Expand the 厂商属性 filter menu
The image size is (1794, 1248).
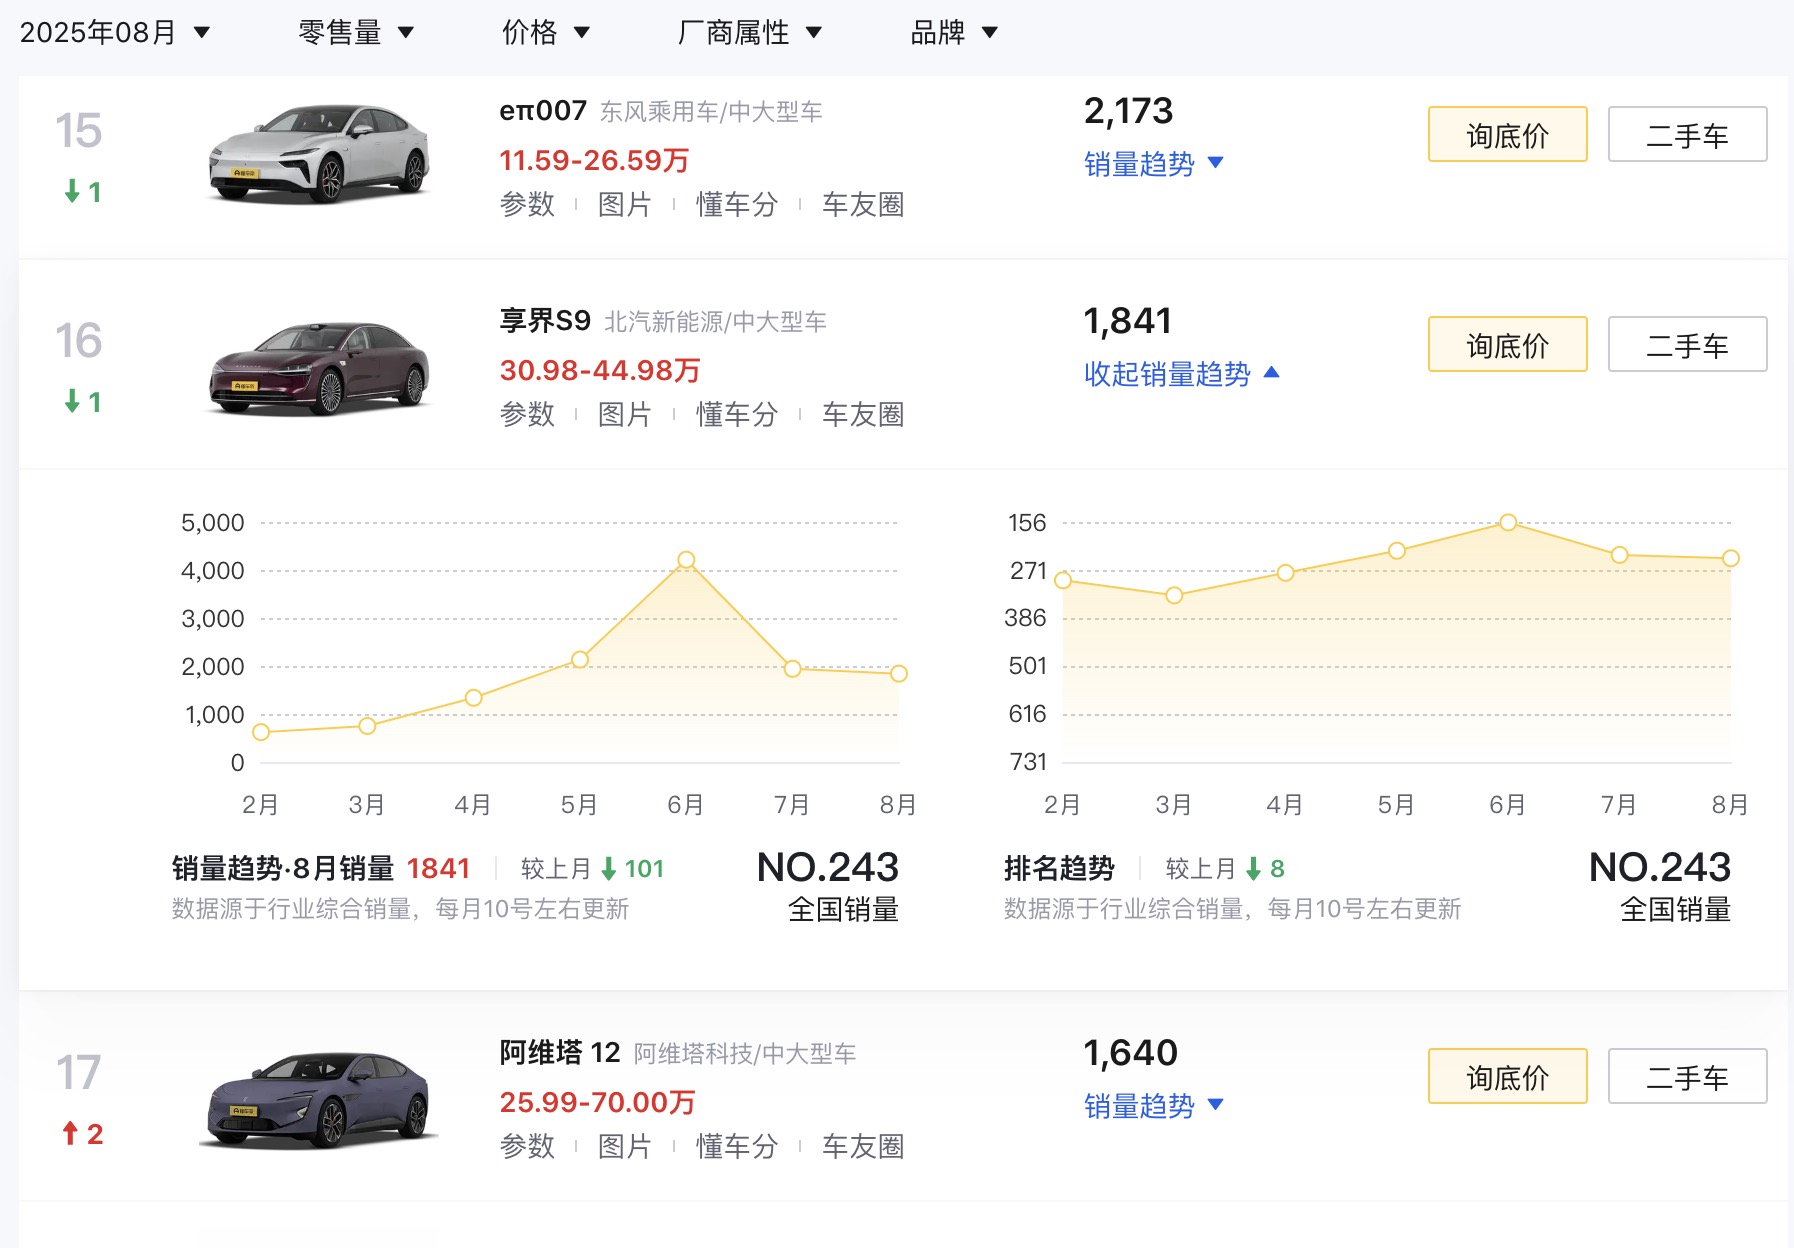point(749,32)
